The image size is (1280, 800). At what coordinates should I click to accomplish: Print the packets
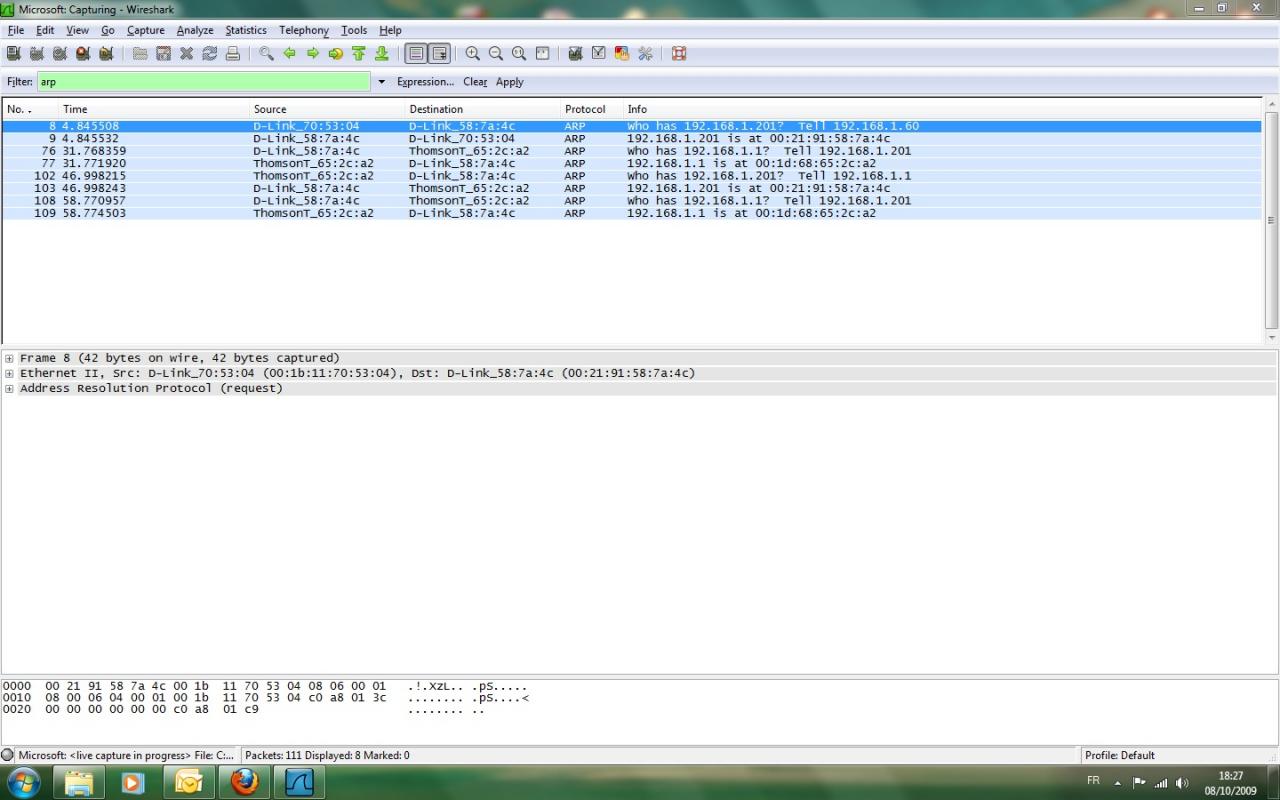click(232, 53)
